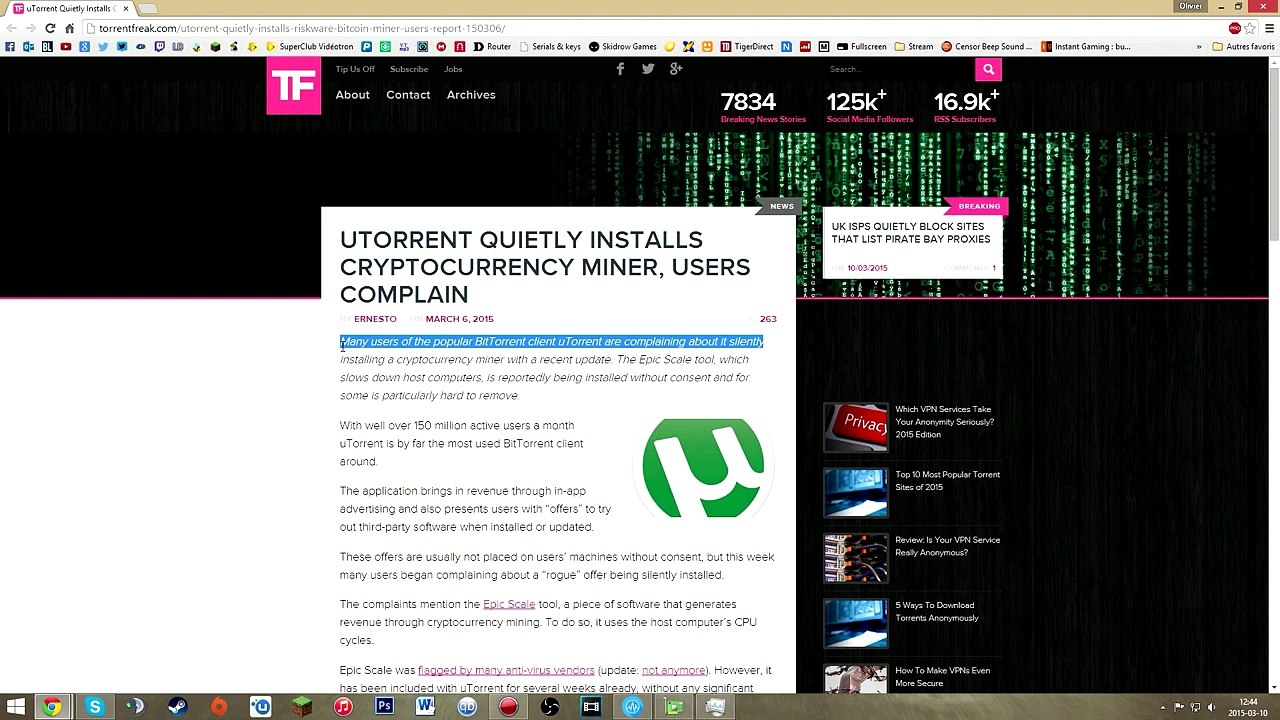Open 'flagged by many anti-virus vendors' link
Viewport: 1280px width, 720px height.
[506, 670]
